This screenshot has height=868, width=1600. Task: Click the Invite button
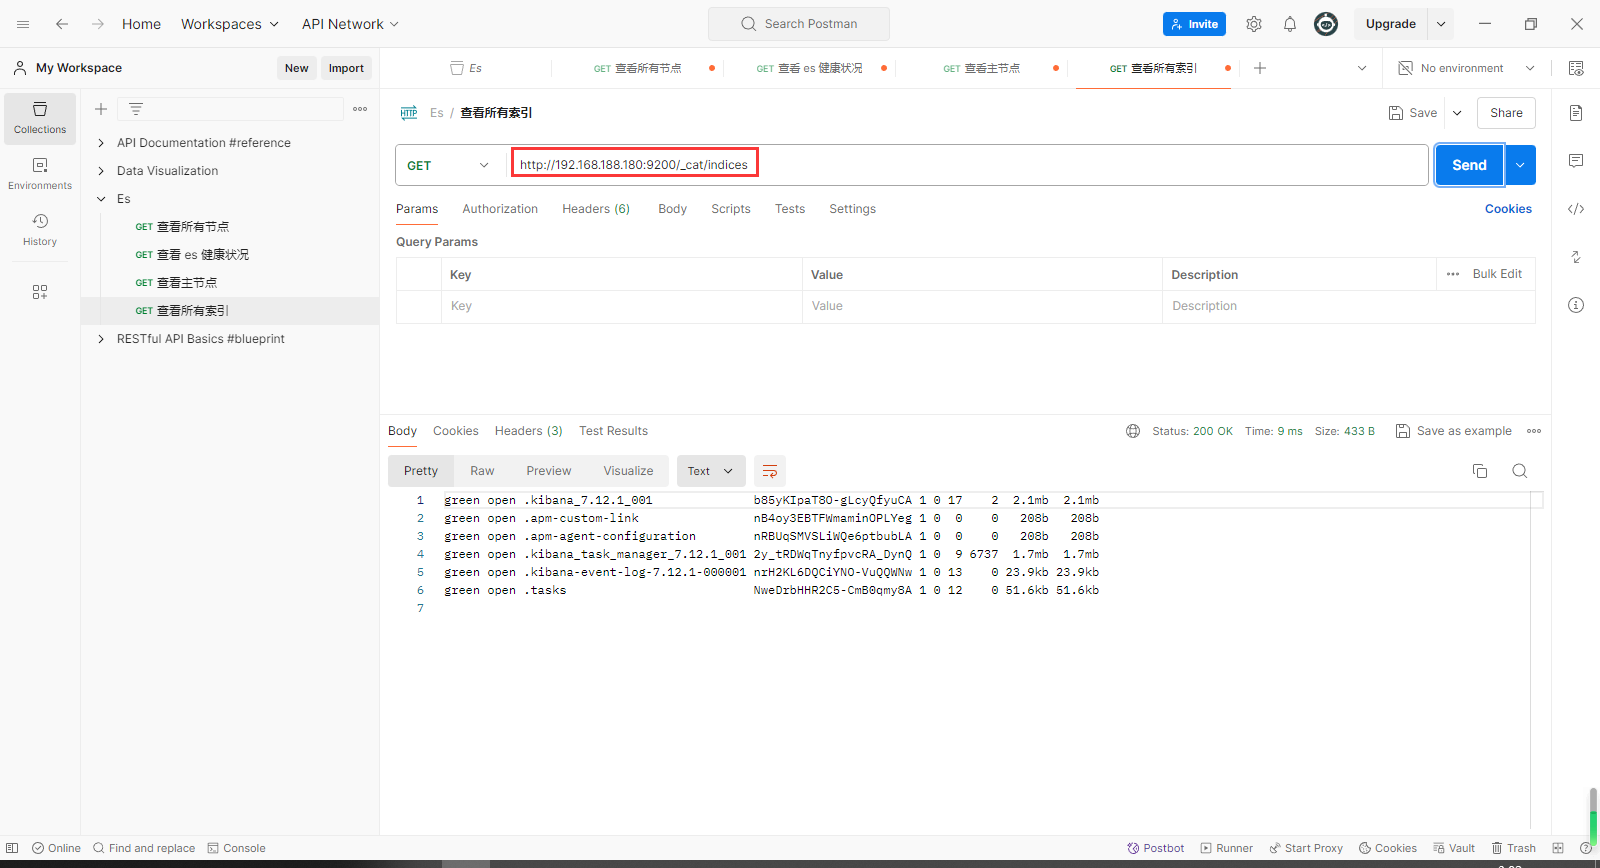coord(1194,24)
